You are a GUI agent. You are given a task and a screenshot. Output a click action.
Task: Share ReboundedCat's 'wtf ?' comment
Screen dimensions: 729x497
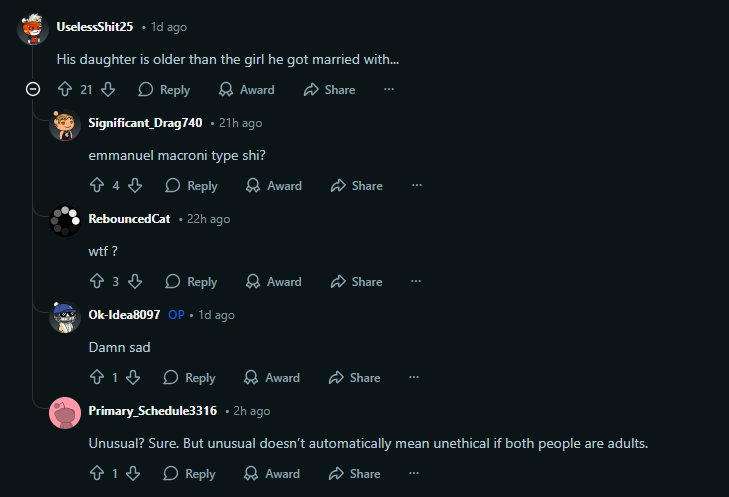(357, 282)
